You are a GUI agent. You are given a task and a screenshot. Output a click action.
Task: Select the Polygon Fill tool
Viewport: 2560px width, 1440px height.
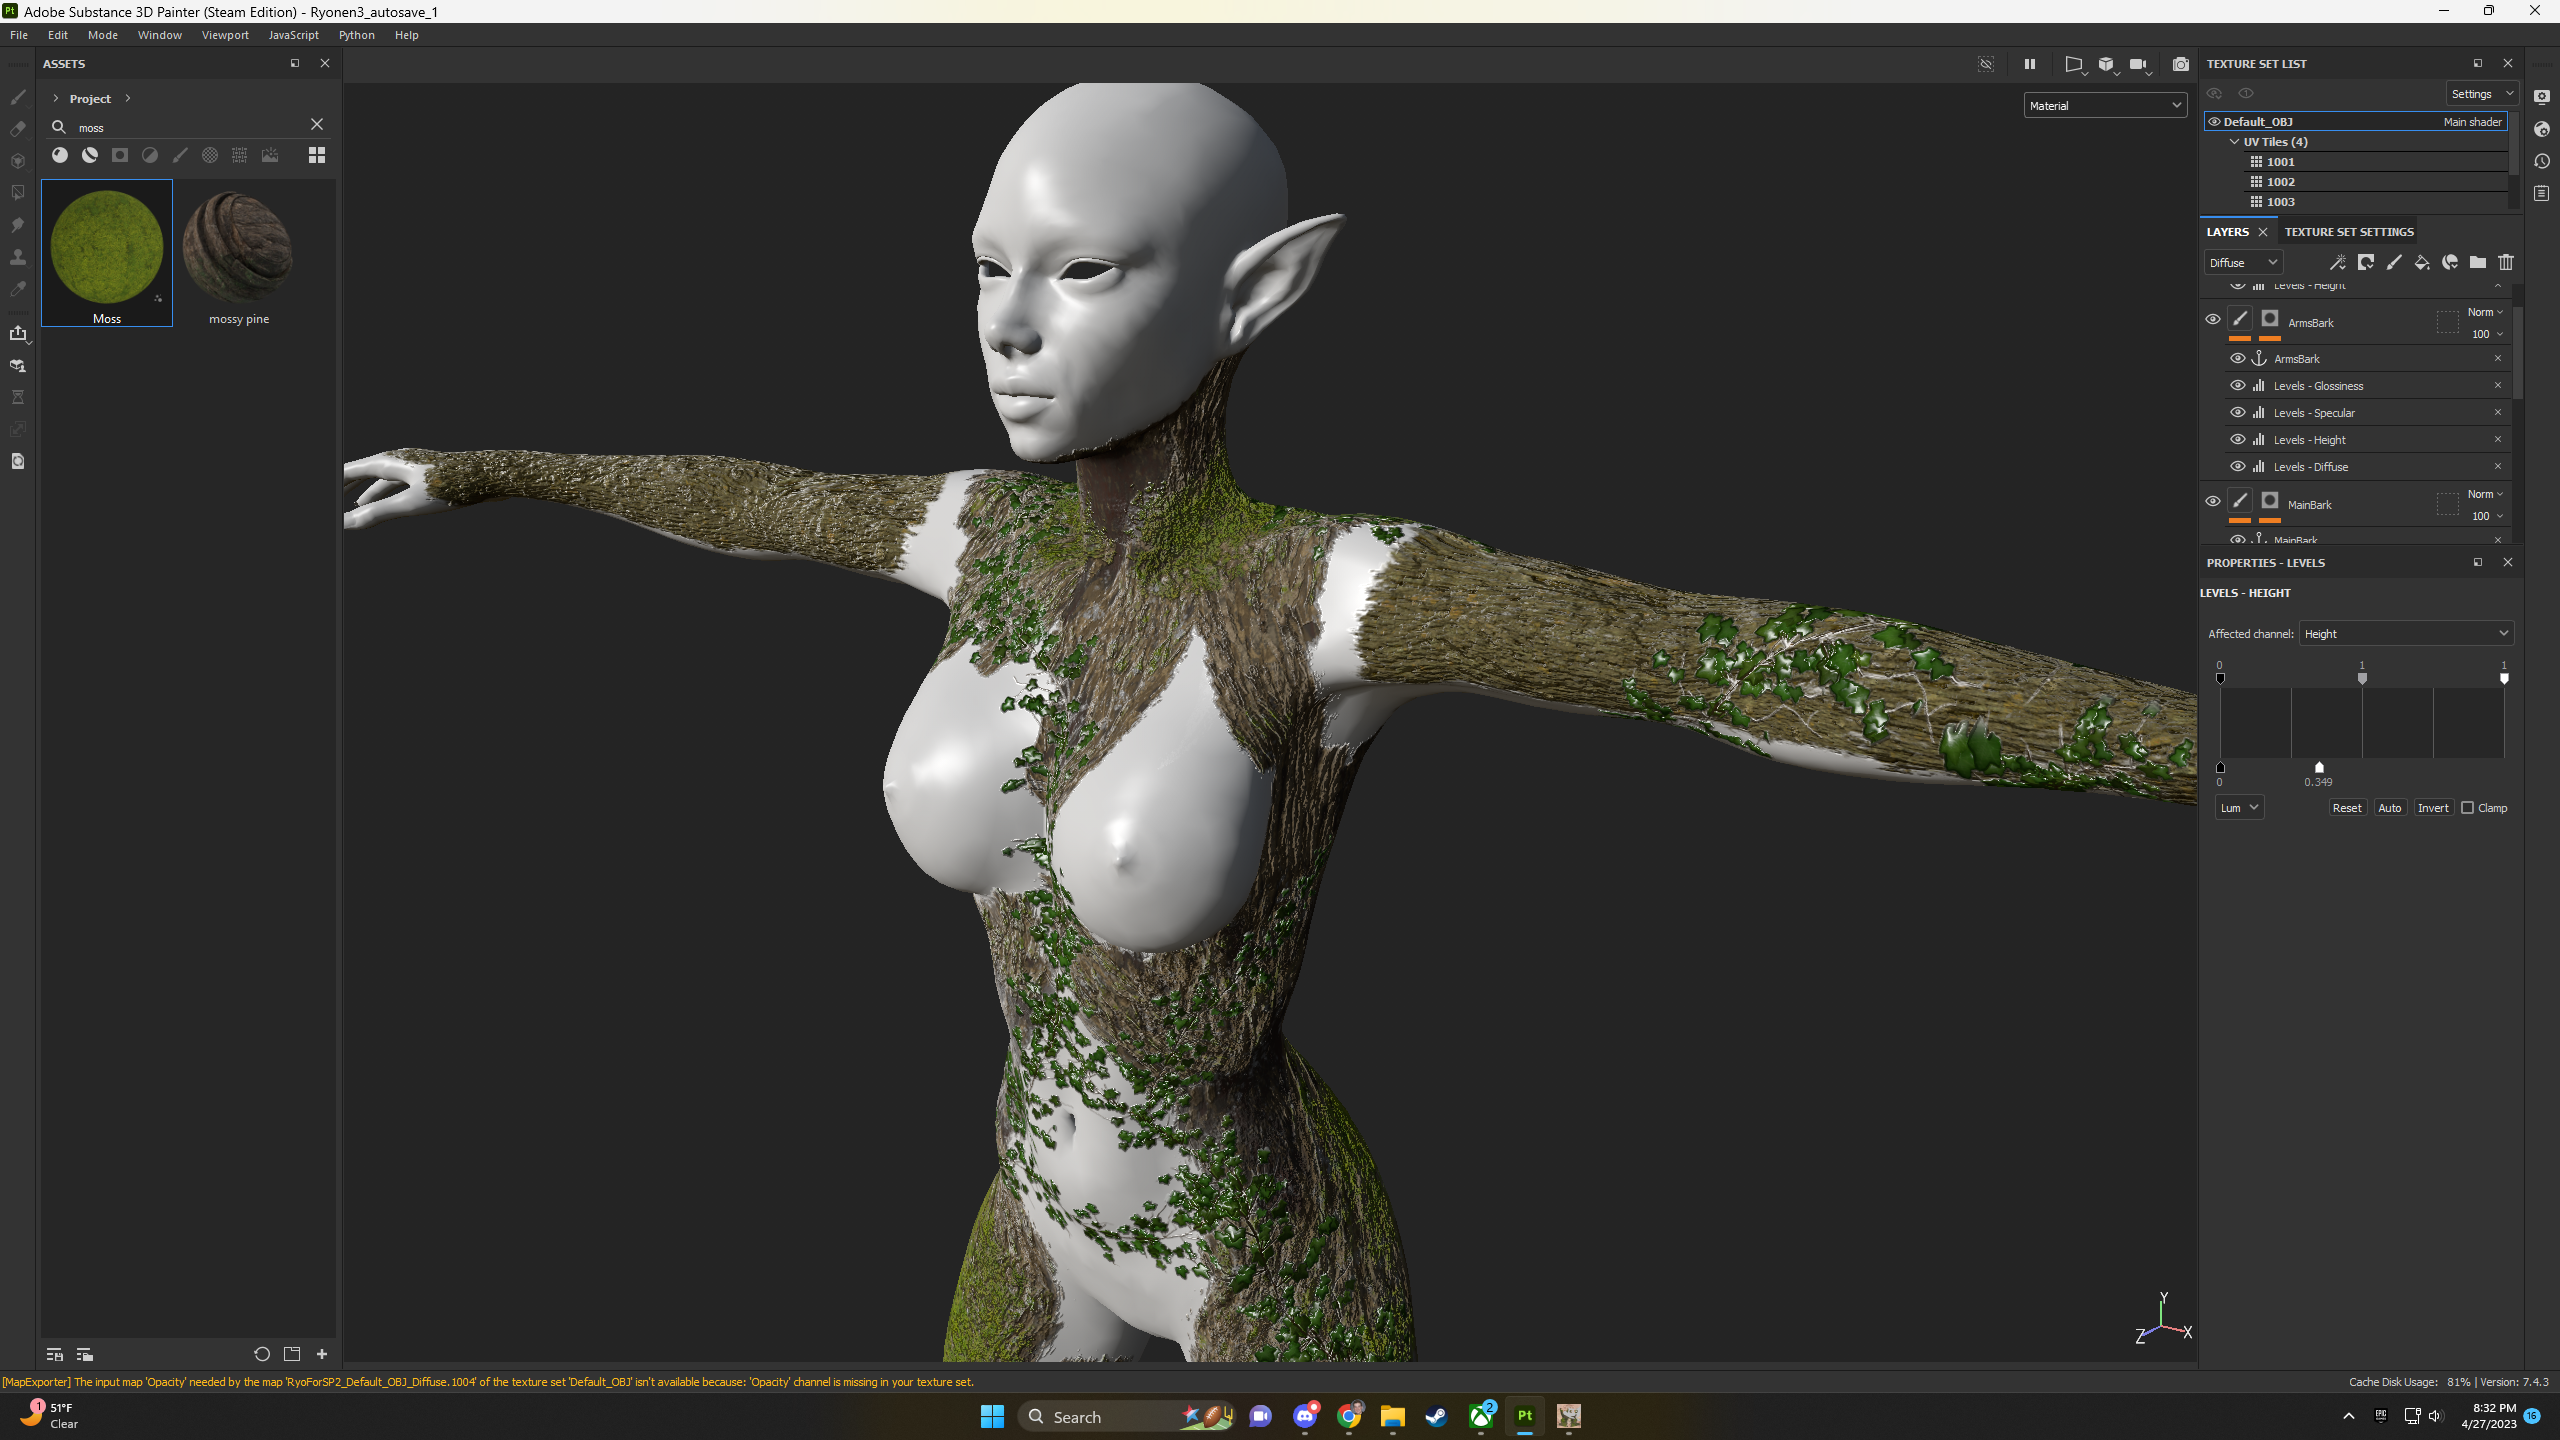click(18, 193)
